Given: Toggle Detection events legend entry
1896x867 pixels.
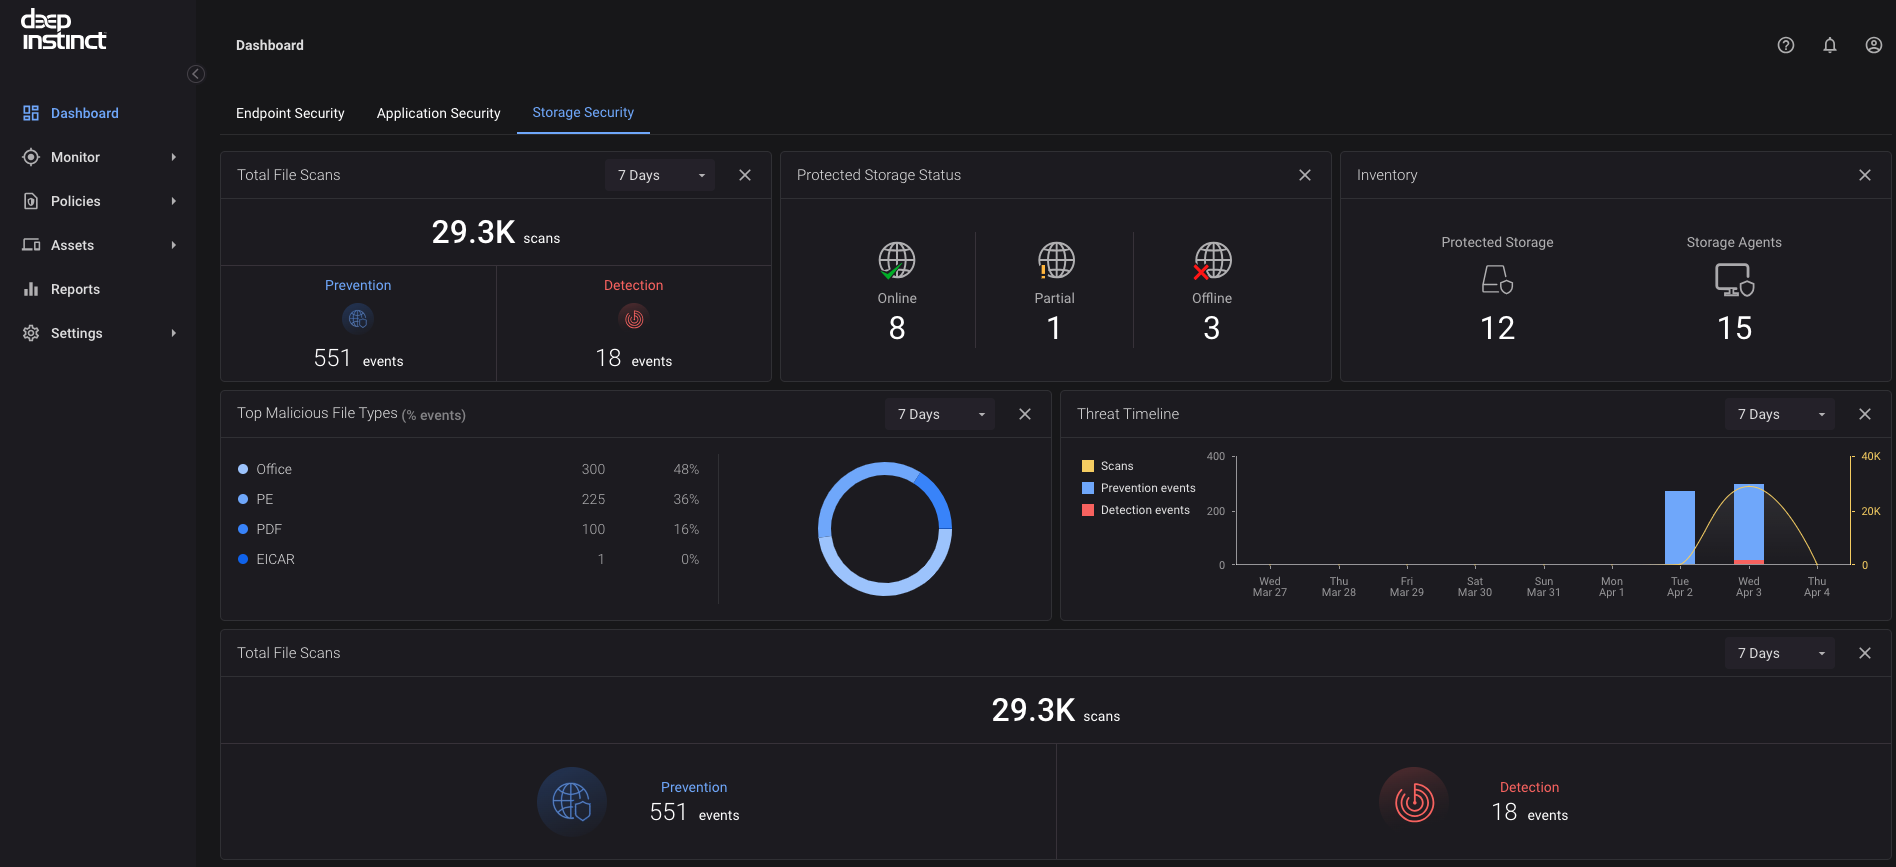Looking at the screenshot, I should (1136, 510).
